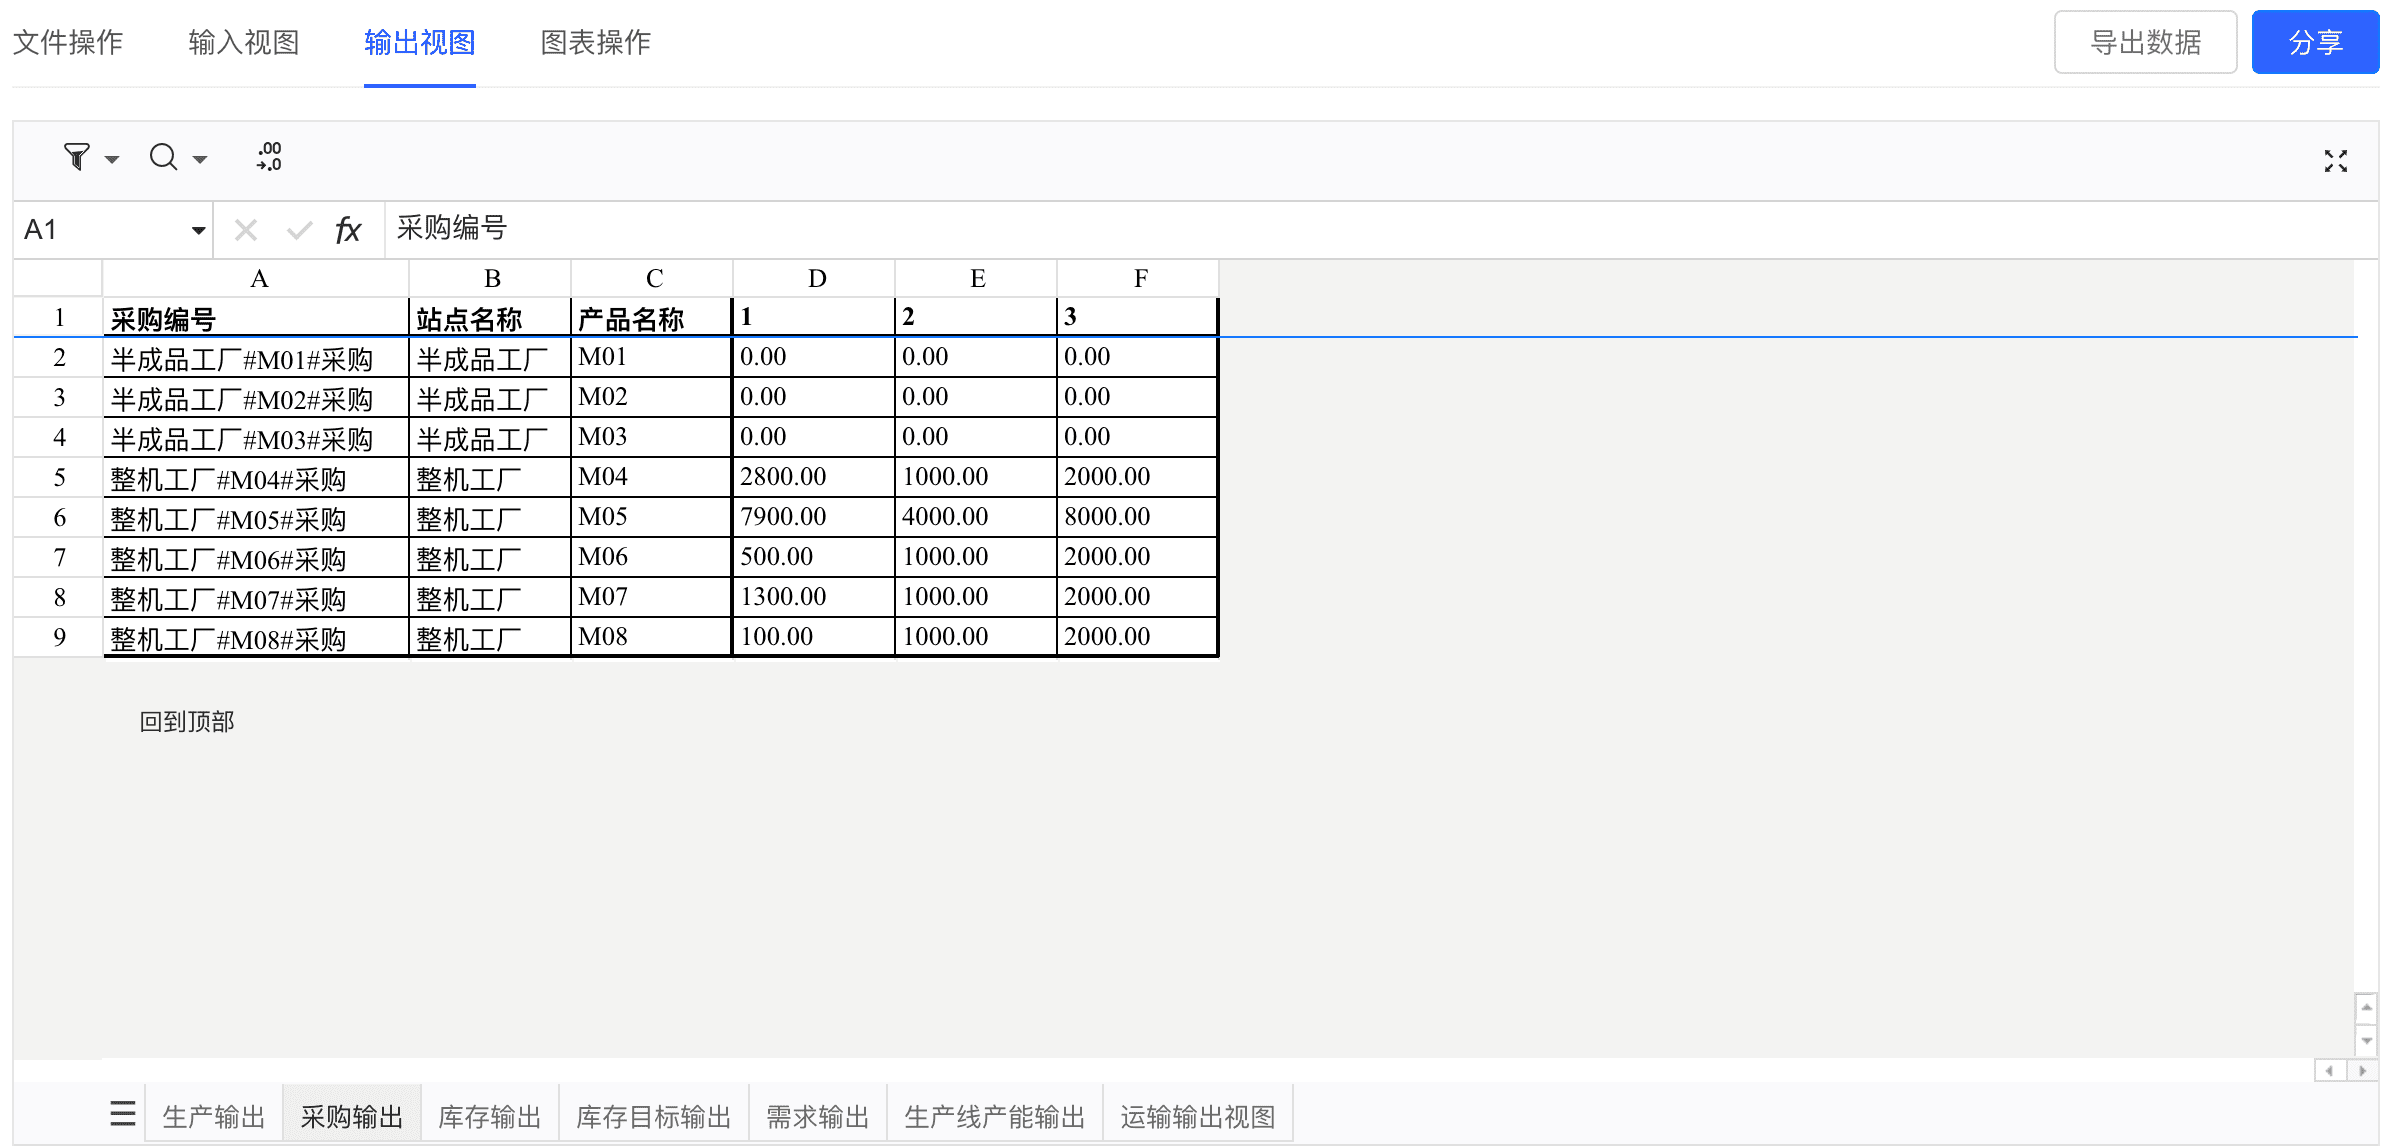Click the 站点名称 header cell
The height and width of the screenshot is (1146, 2396).
[x=491, y=318]
